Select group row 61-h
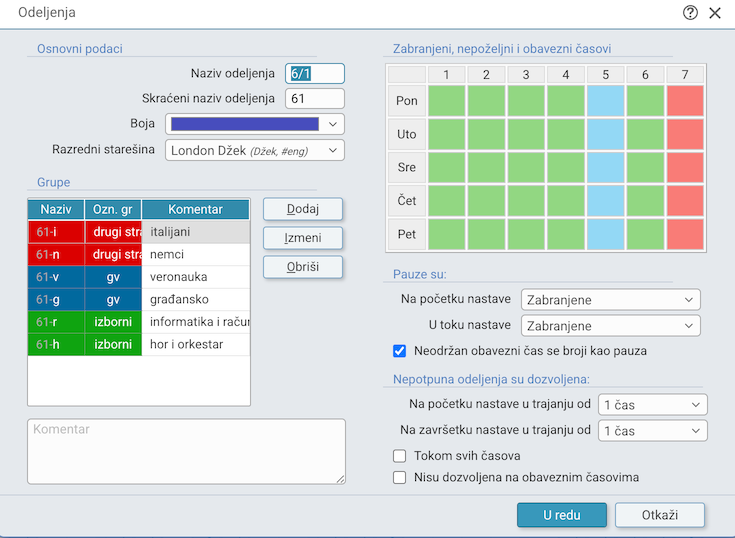Image resolution: width=735 pixels, height=538 pixels. point(139,344)
